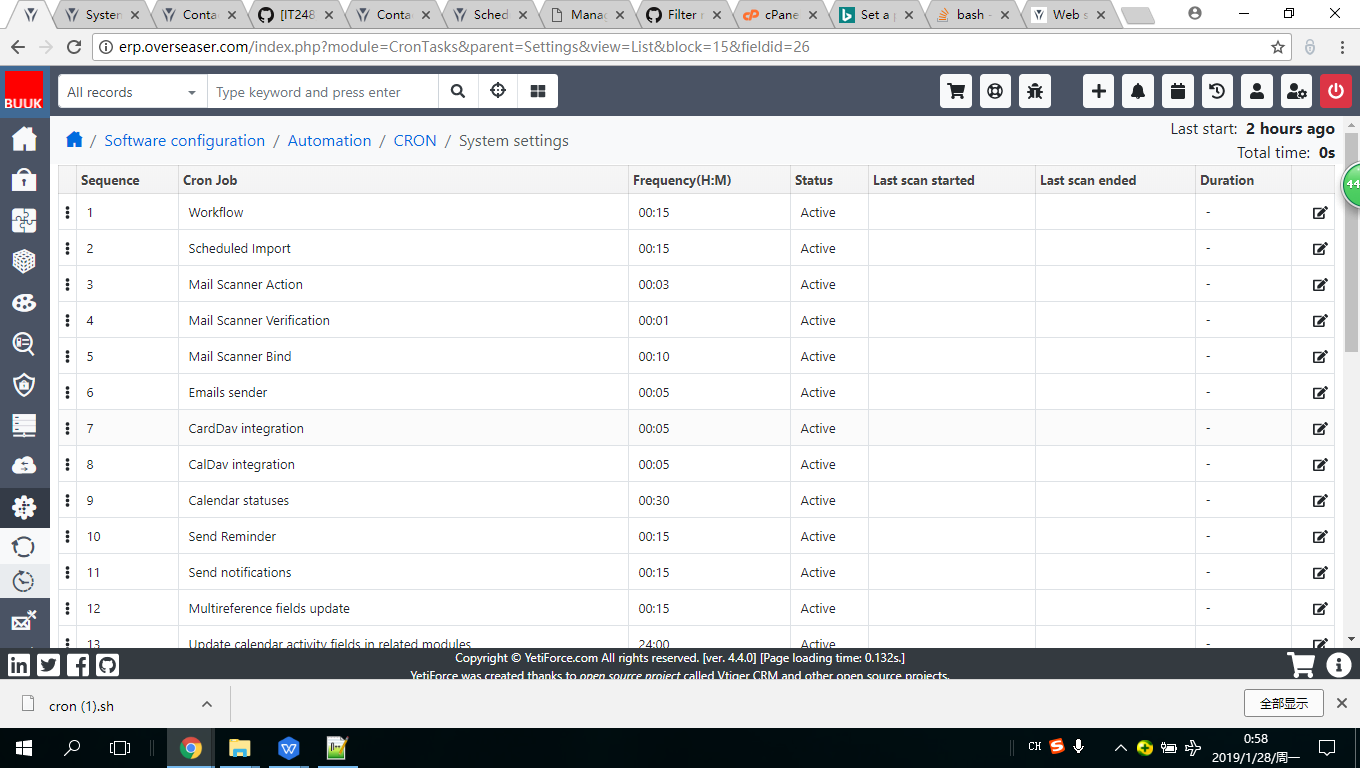Switch to the Filter GitHub browser tab
The width and height of the screenshot is (1360, 768).
point(684,15)
